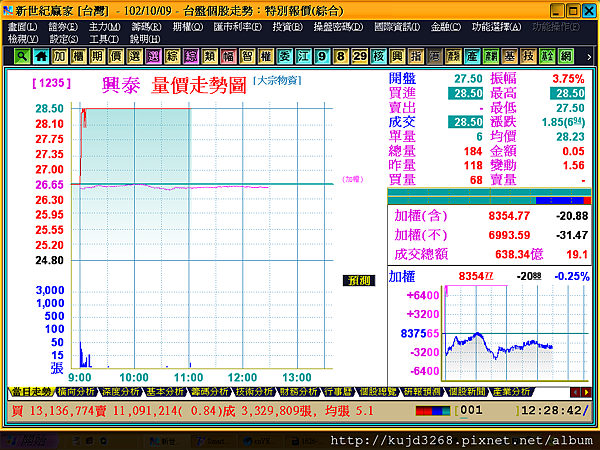The width and height of the screenshot is (600, 450).
Task: Select the cyan 核 toolbar icon
Action: point(378,56)
